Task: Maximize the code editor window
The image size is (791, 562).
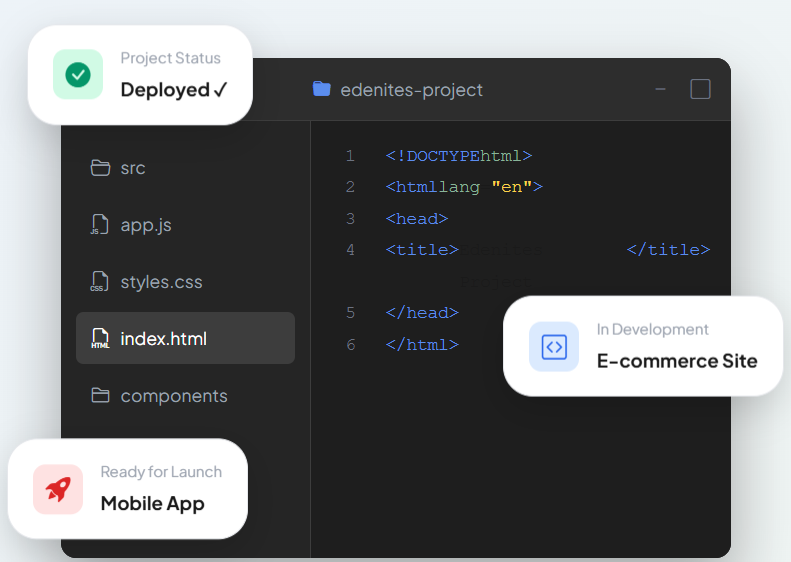Action: click(700, 89)
